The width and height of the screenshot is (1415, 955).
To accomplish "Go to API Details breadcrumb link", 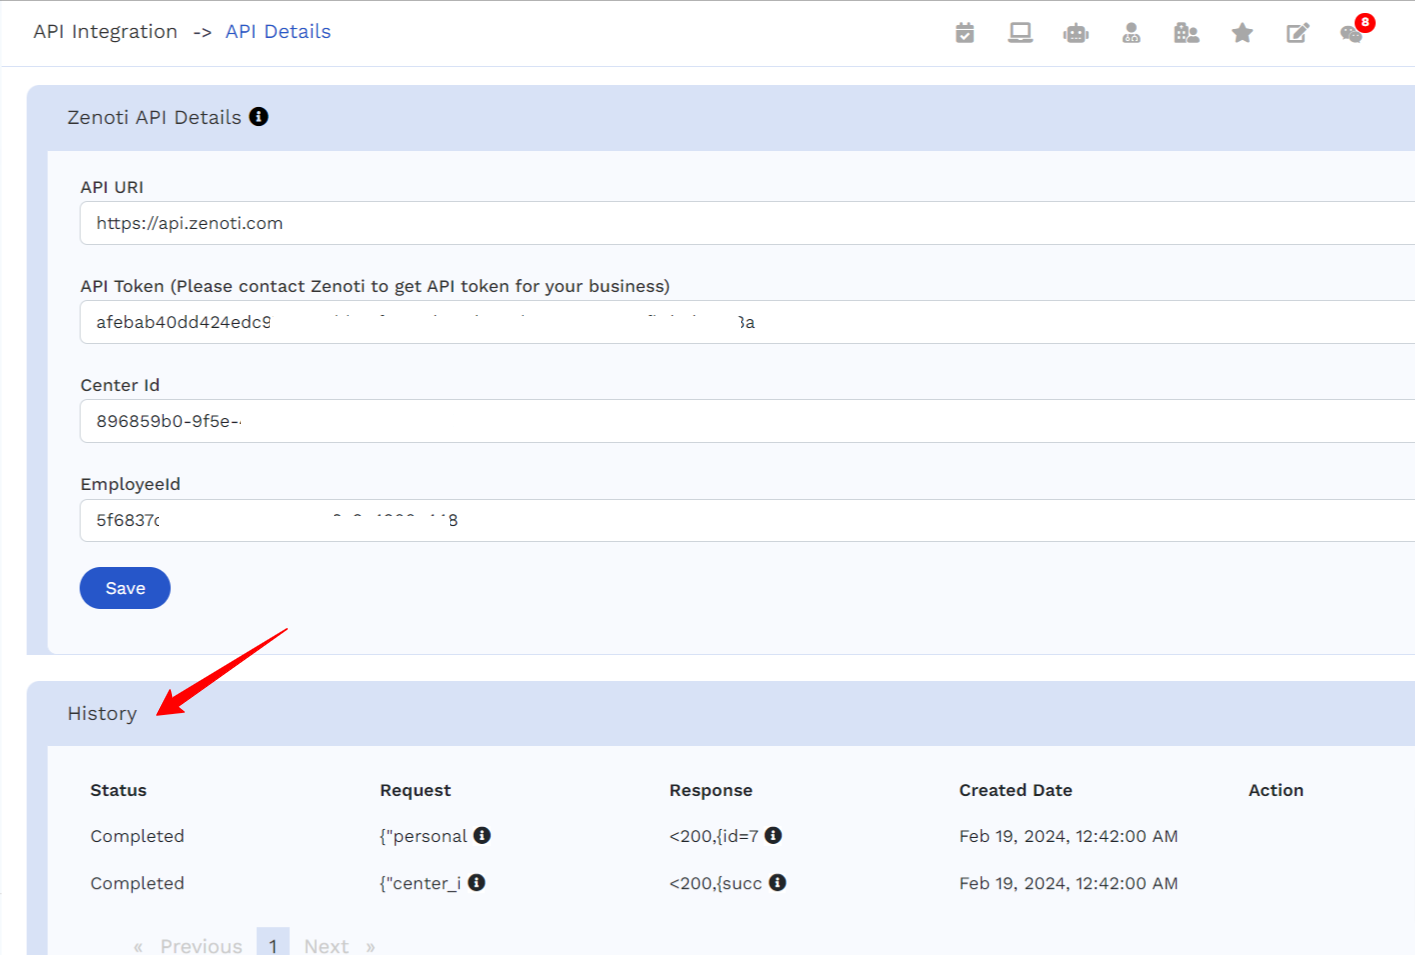I will pos(278,32).
